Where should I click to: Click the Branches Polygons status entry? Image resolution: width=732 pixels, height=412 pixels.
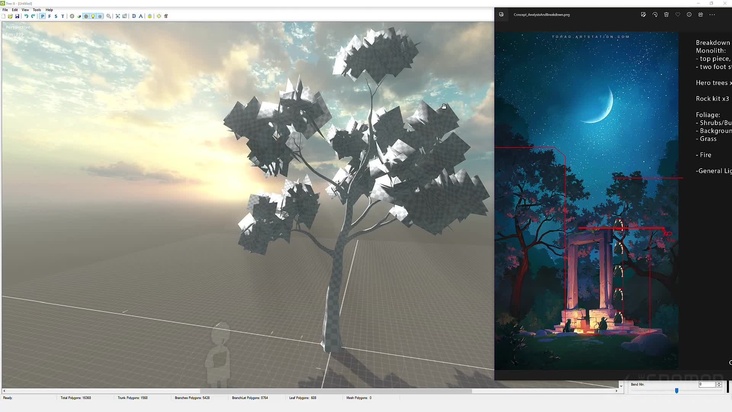click(192, 398)
